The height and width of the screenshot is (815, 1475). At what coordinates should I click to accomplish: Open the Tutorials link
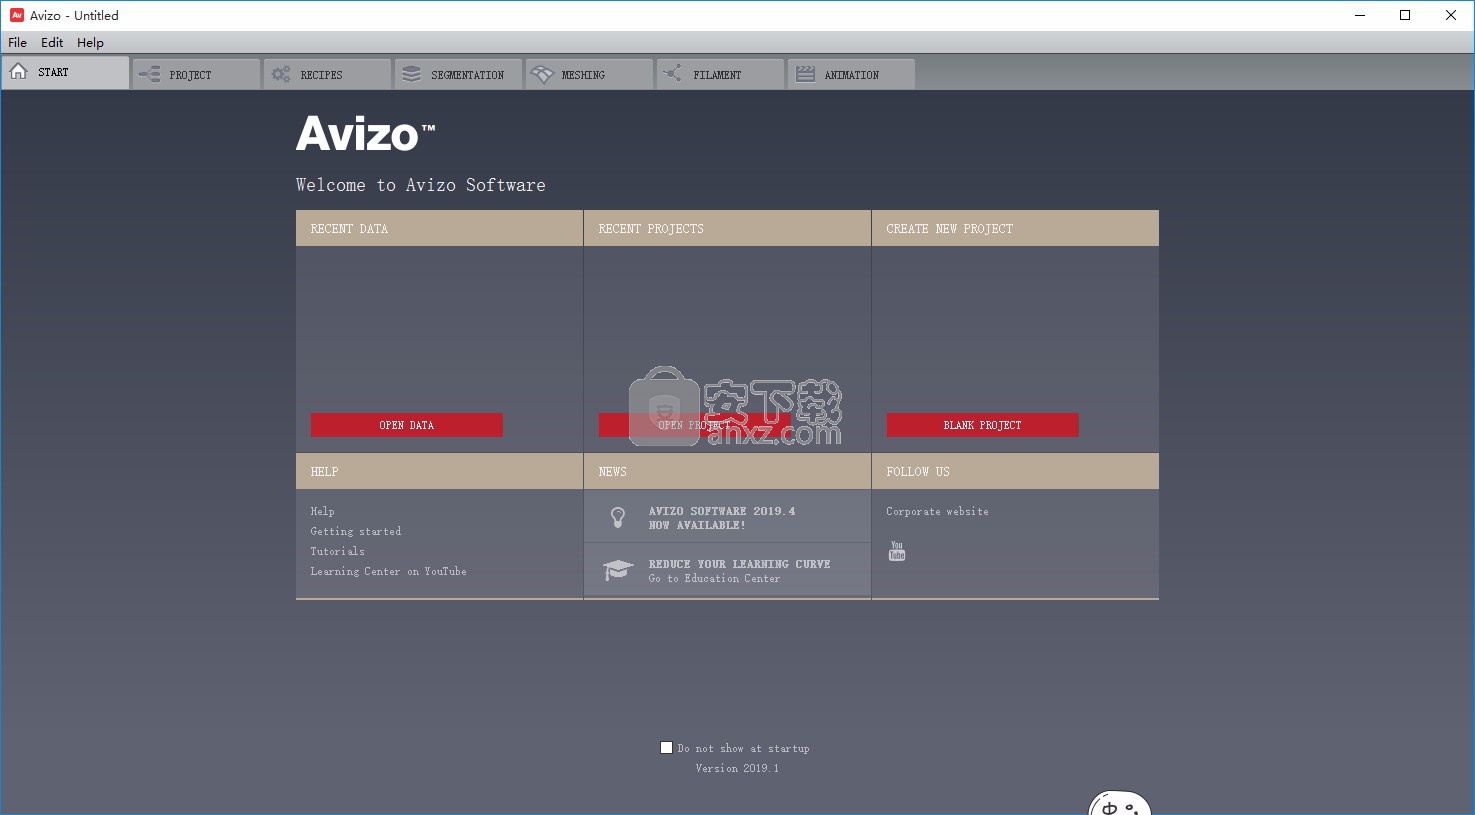click(x=338, y=551)
